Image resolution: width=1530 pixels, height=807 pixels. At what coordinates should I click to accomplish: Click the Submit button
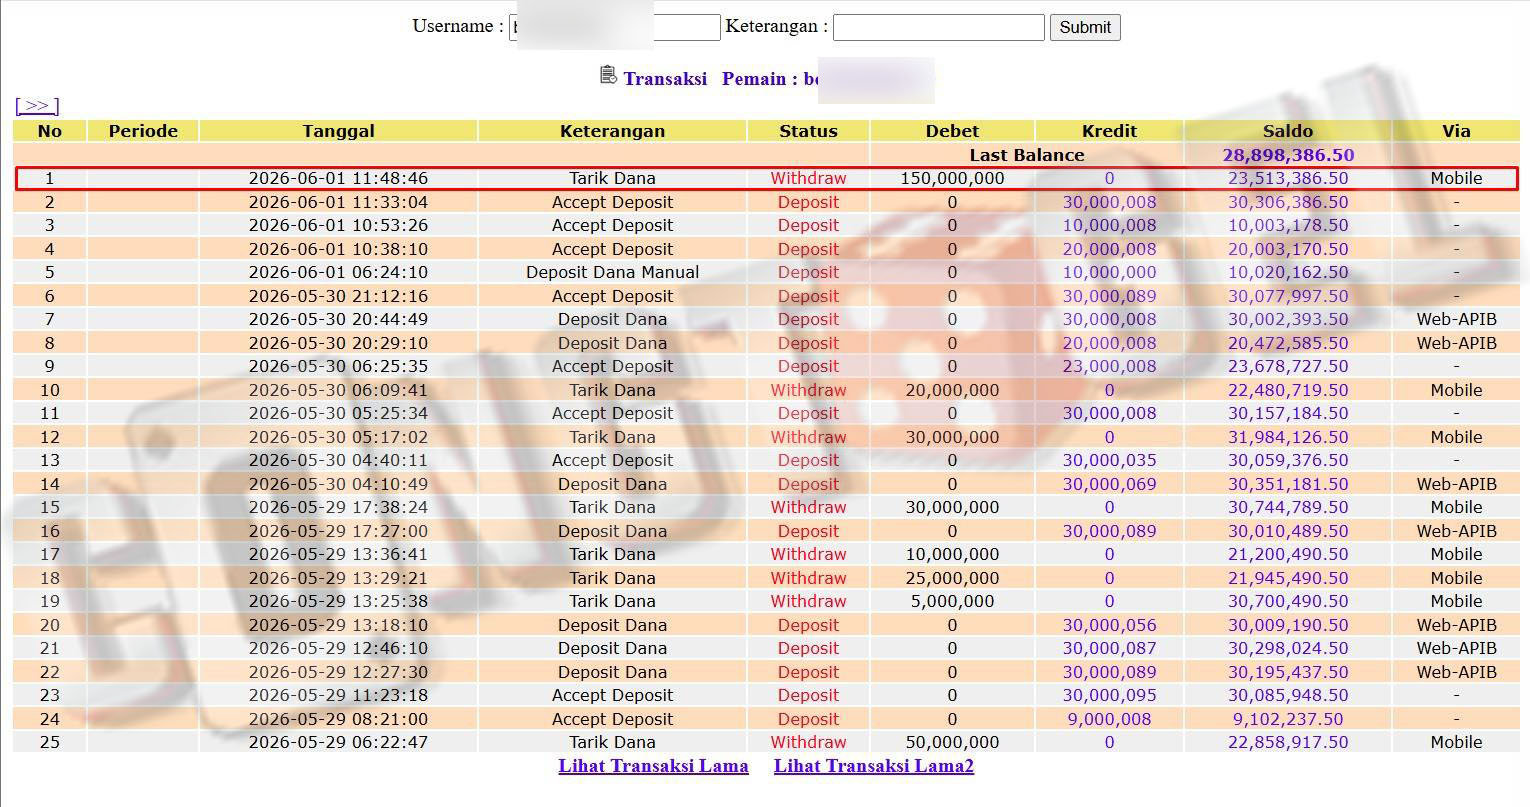1085,27
